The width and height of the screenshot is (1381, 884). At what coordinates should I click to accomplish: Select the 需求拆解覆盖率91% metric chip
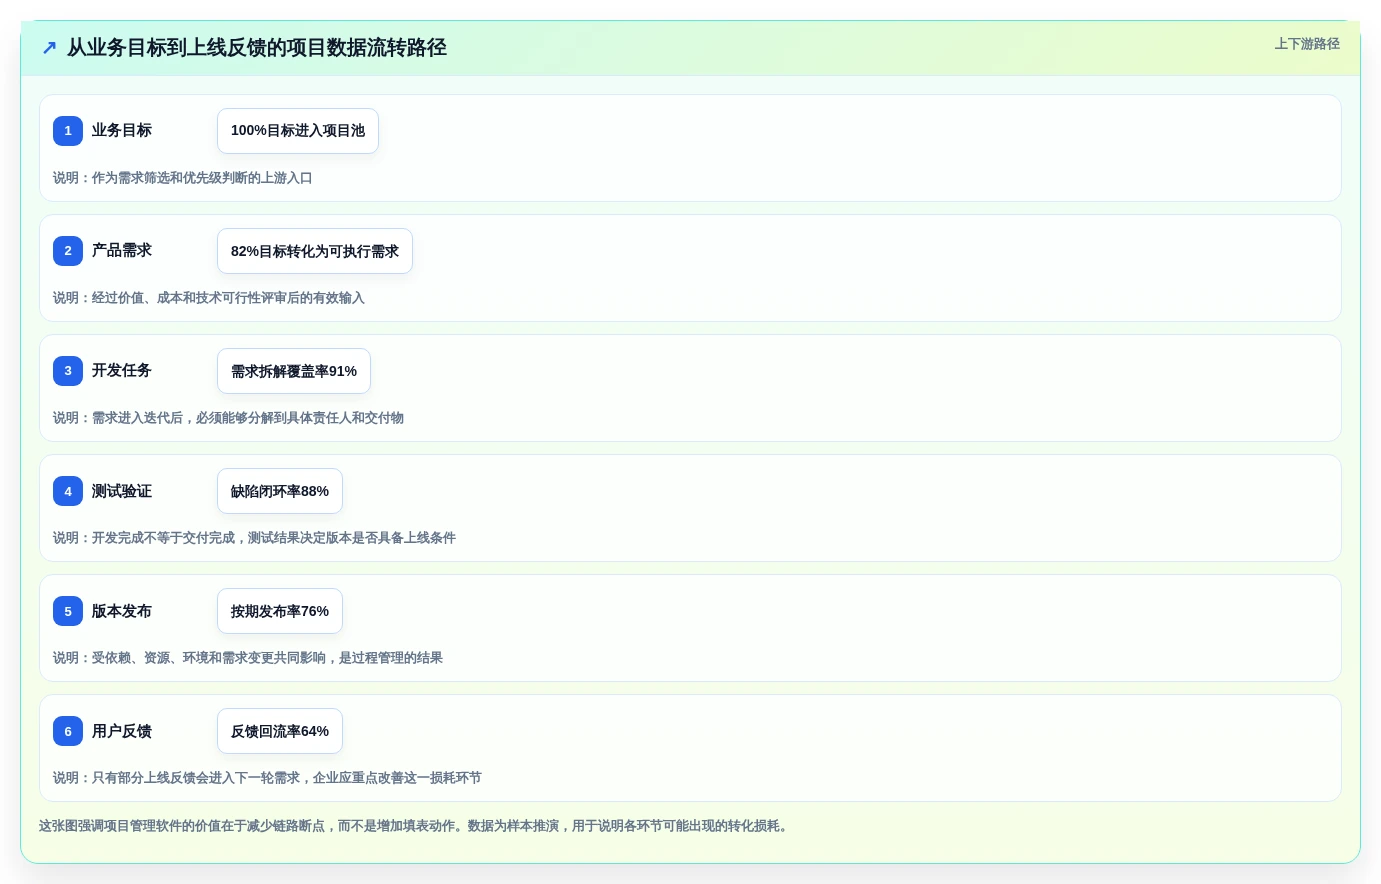(x=294, y=371)
